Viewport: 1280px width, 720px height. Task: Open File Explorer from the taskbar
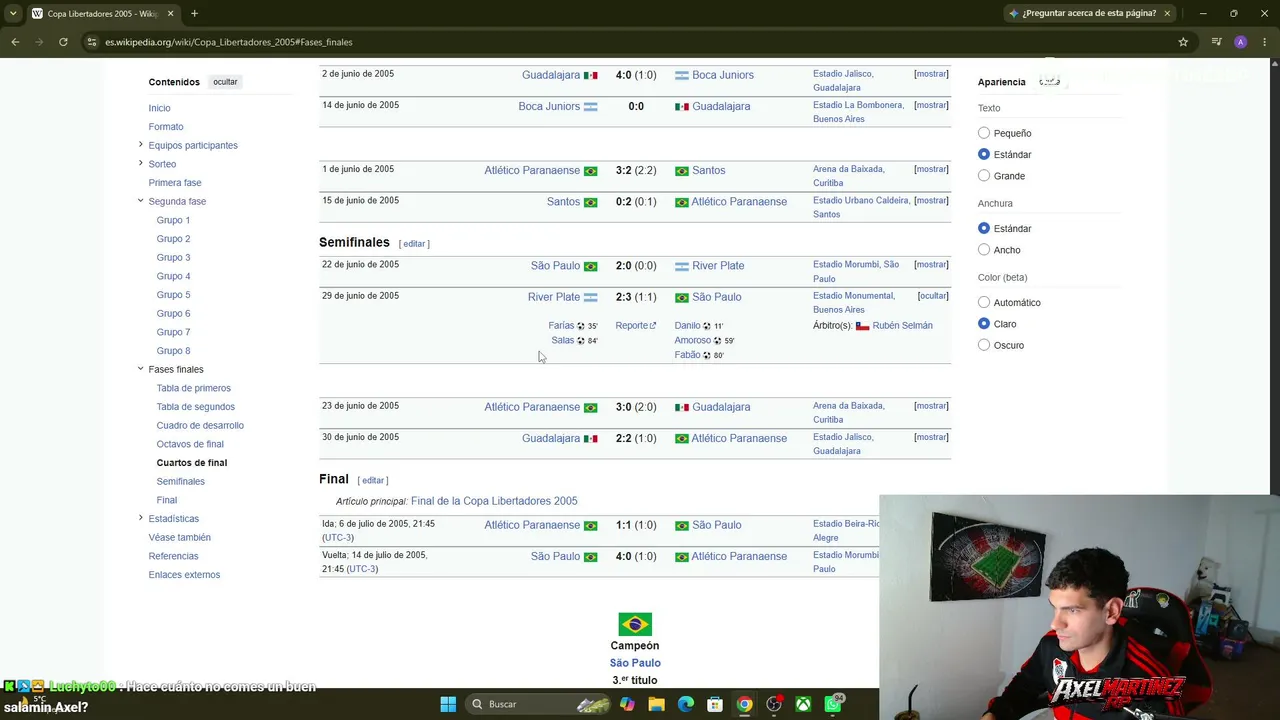point(656,704)
